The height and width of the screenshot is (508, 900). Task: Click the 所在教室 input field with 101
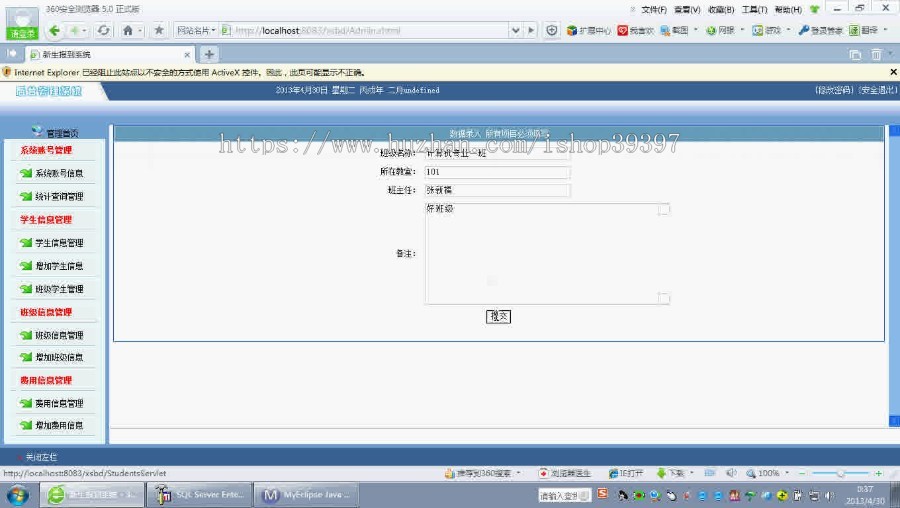tap(497, 172)
